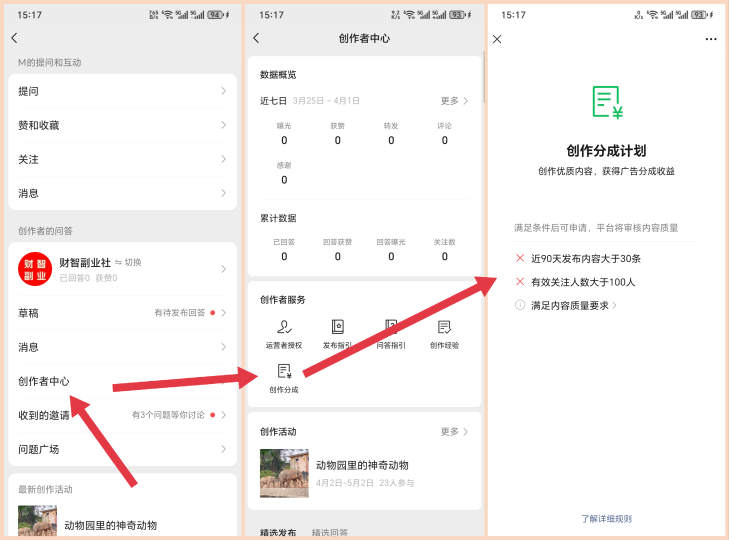
Task: Open the 赞和收藏 row
Action: (x=122, y=125)
